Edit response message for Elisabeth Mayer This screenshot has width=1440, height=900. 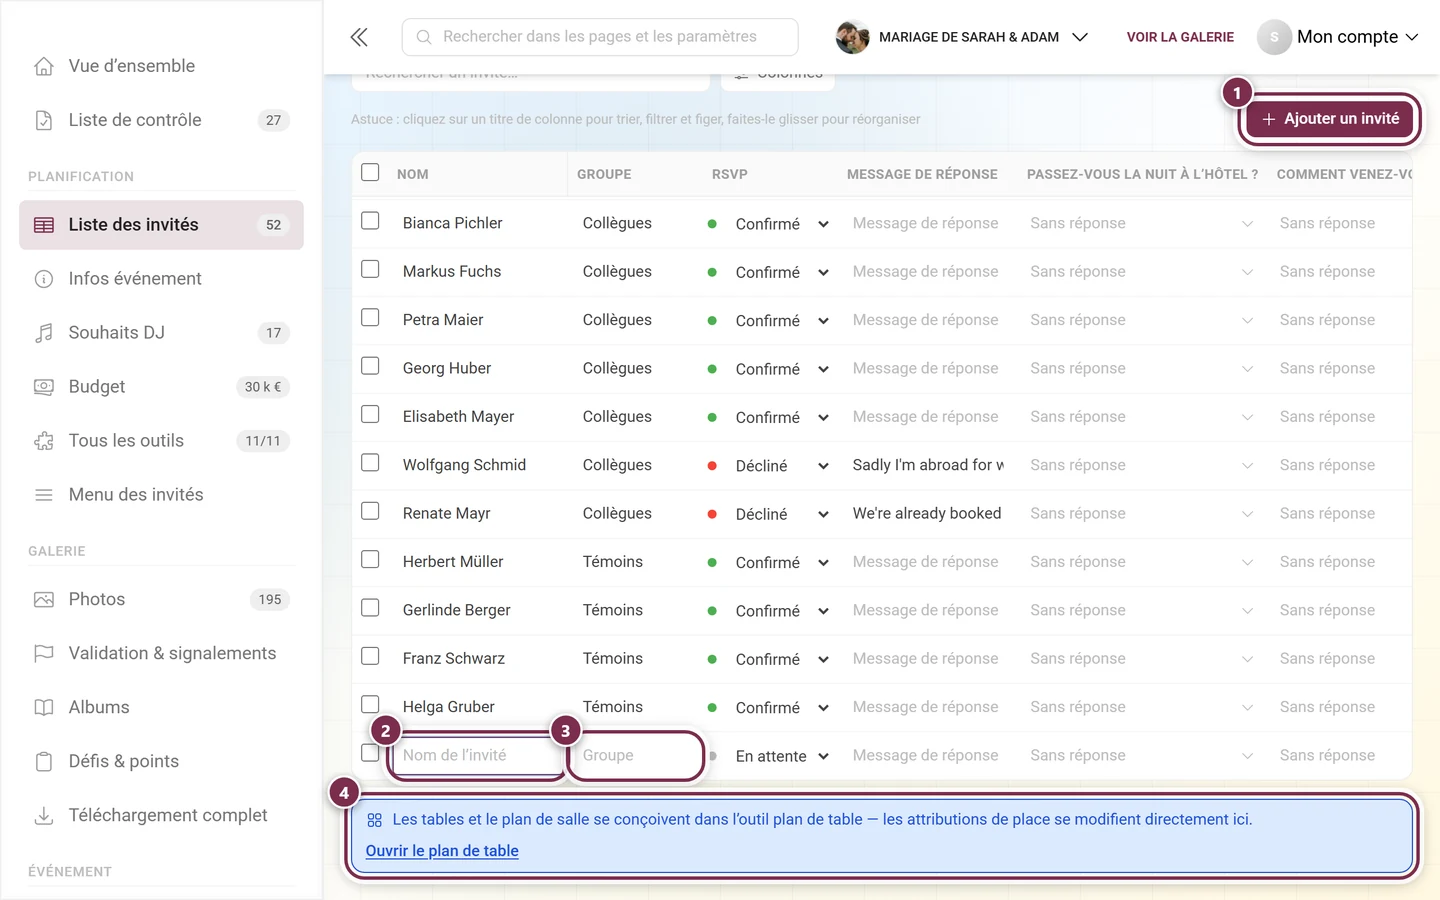click(926, 417)
